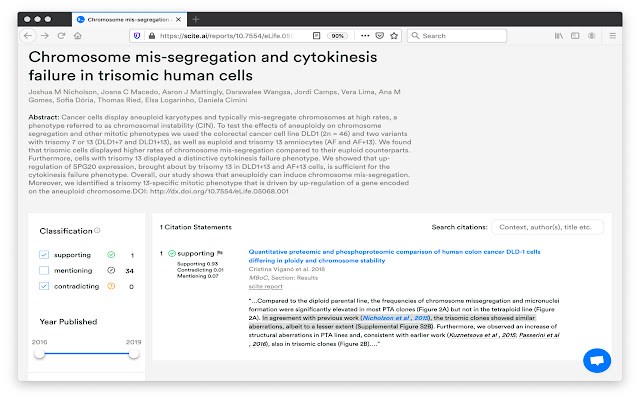
Task: Toggle the contradicting classification checkbox
Action: tap(44, 286)
